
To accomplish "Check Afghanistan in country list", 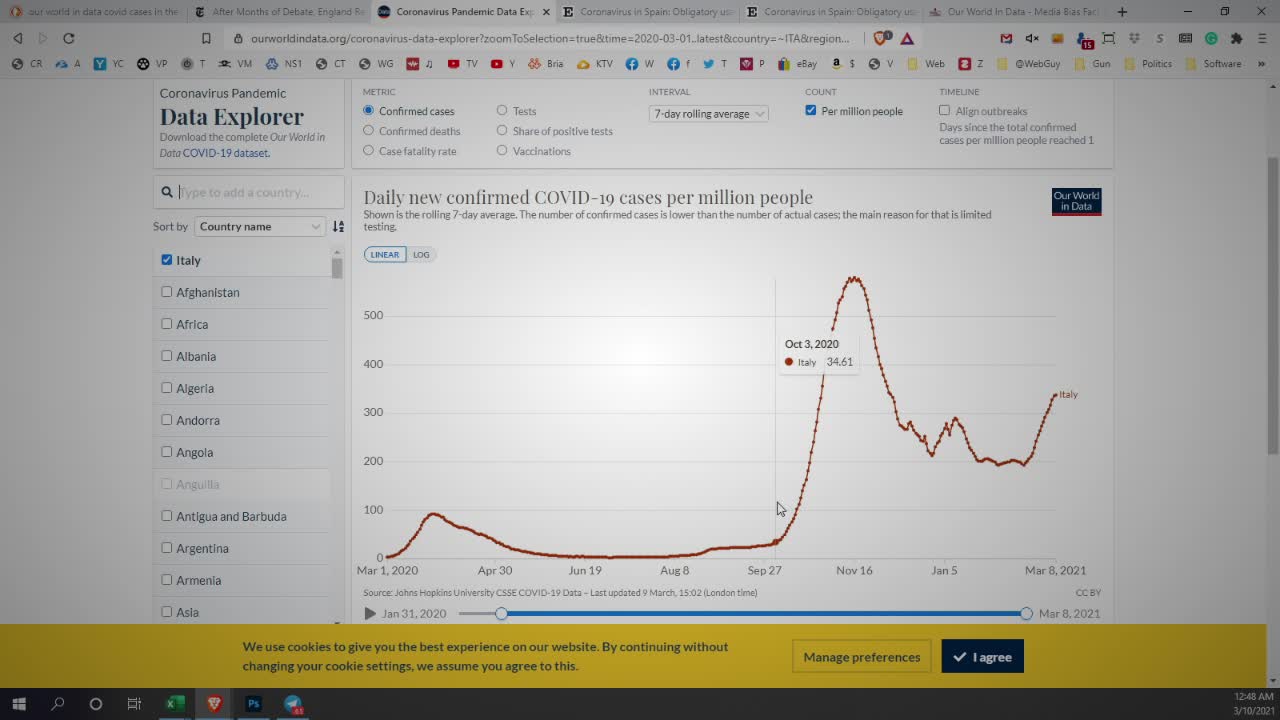I will pos(167,292).
